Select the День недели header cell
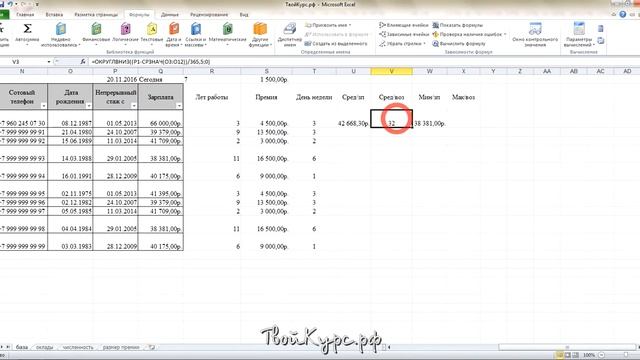The width and height of the screenshot is (640, 360). [x=314, y=97]
